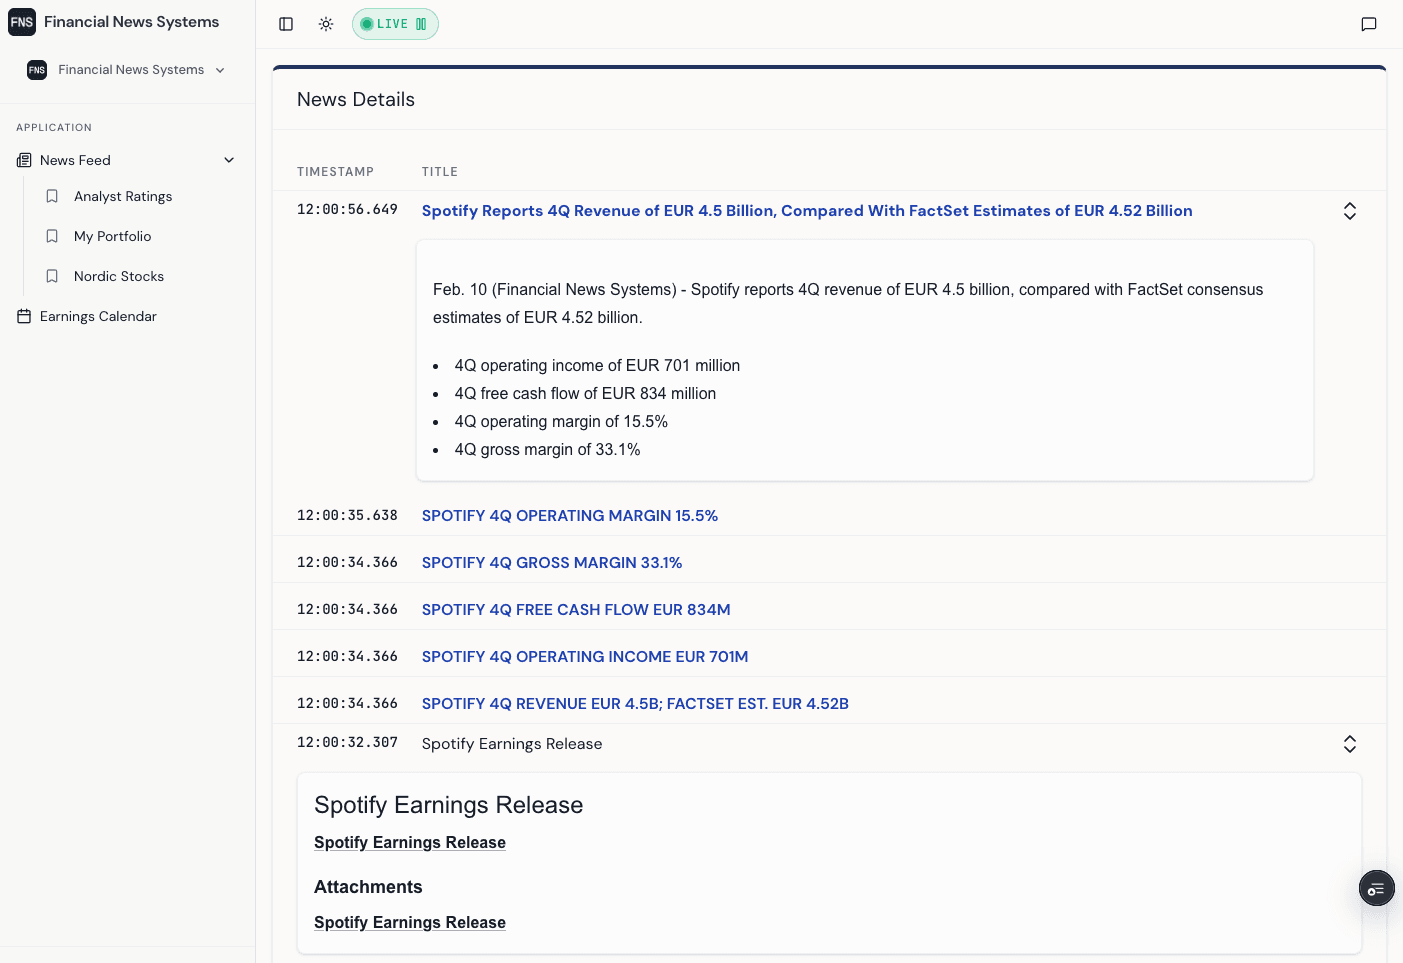This screenshot has width=1403, height=963.
Task: Open SPOTIFY 4Q OPERATING MARGIN 15.5% headline
Action: [569, 516]
